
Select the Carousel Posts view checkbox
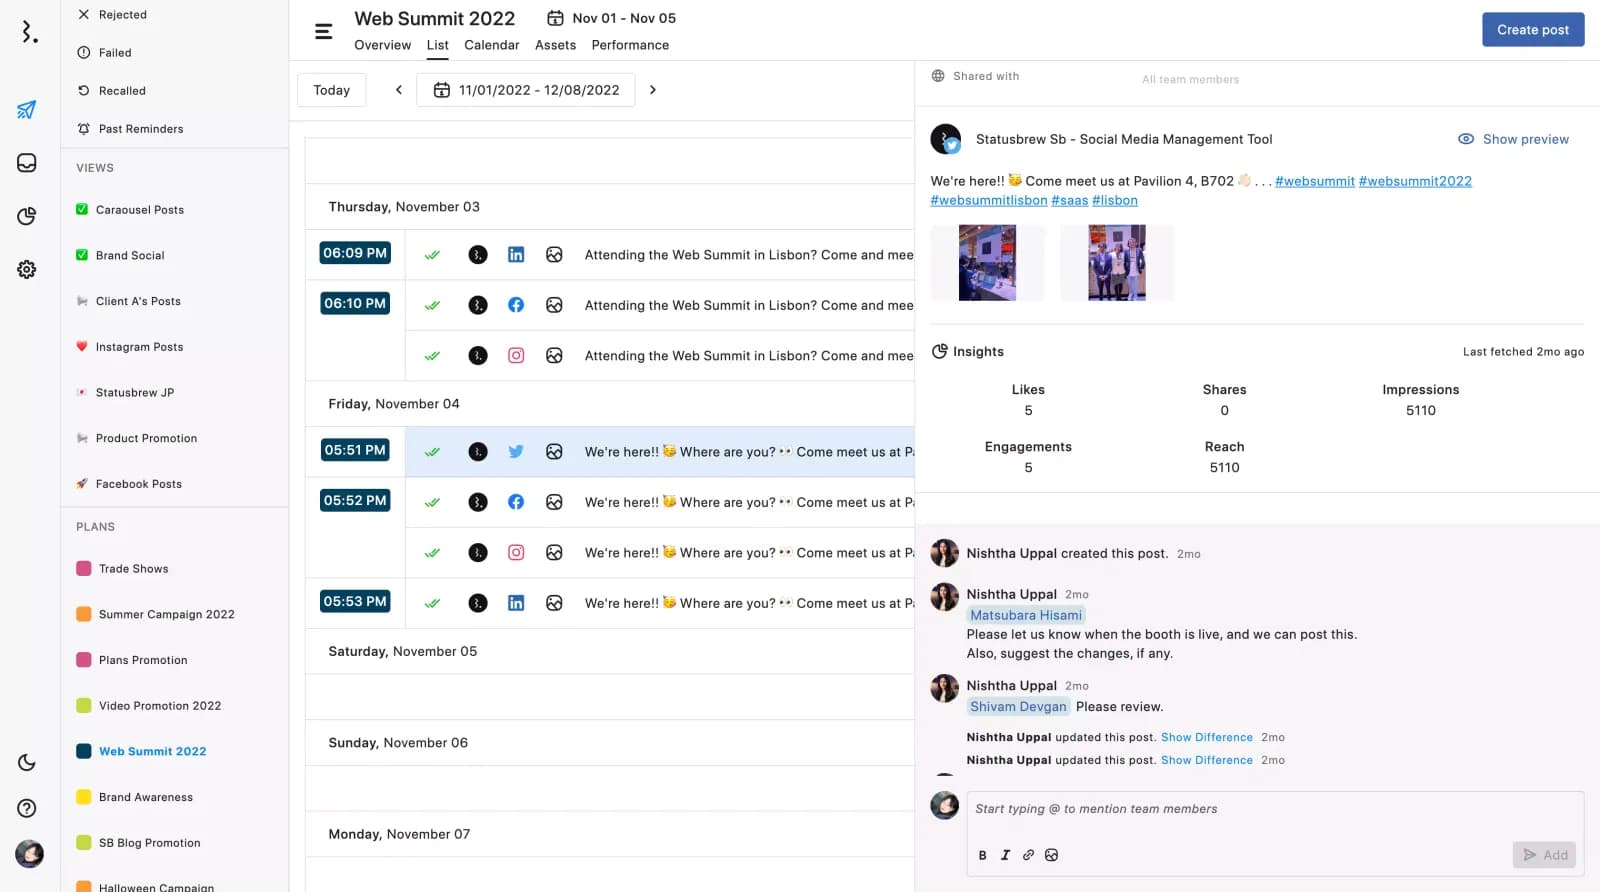[x=82, y=210]
